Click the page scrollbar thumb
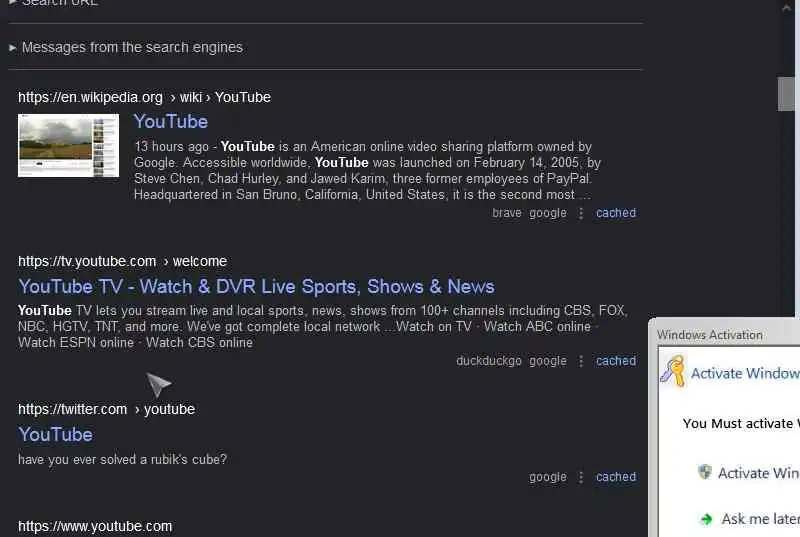This screenshot has width=800, height=537. click(786, 94)
